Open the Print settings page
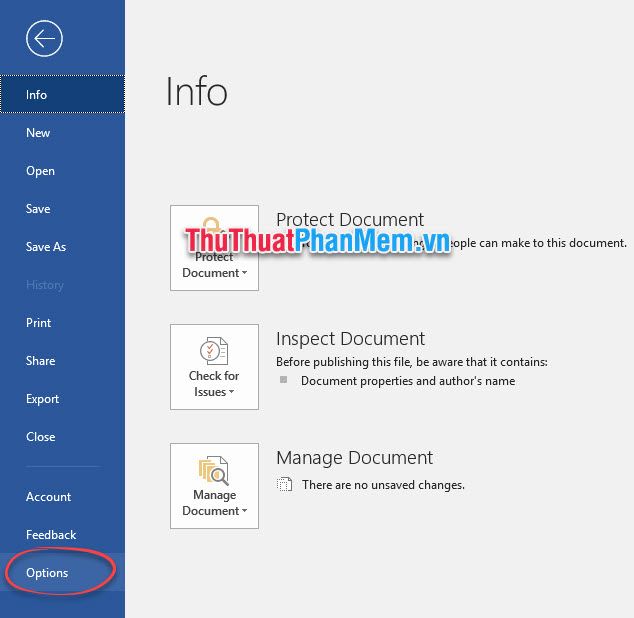 (x=38, y=323)
